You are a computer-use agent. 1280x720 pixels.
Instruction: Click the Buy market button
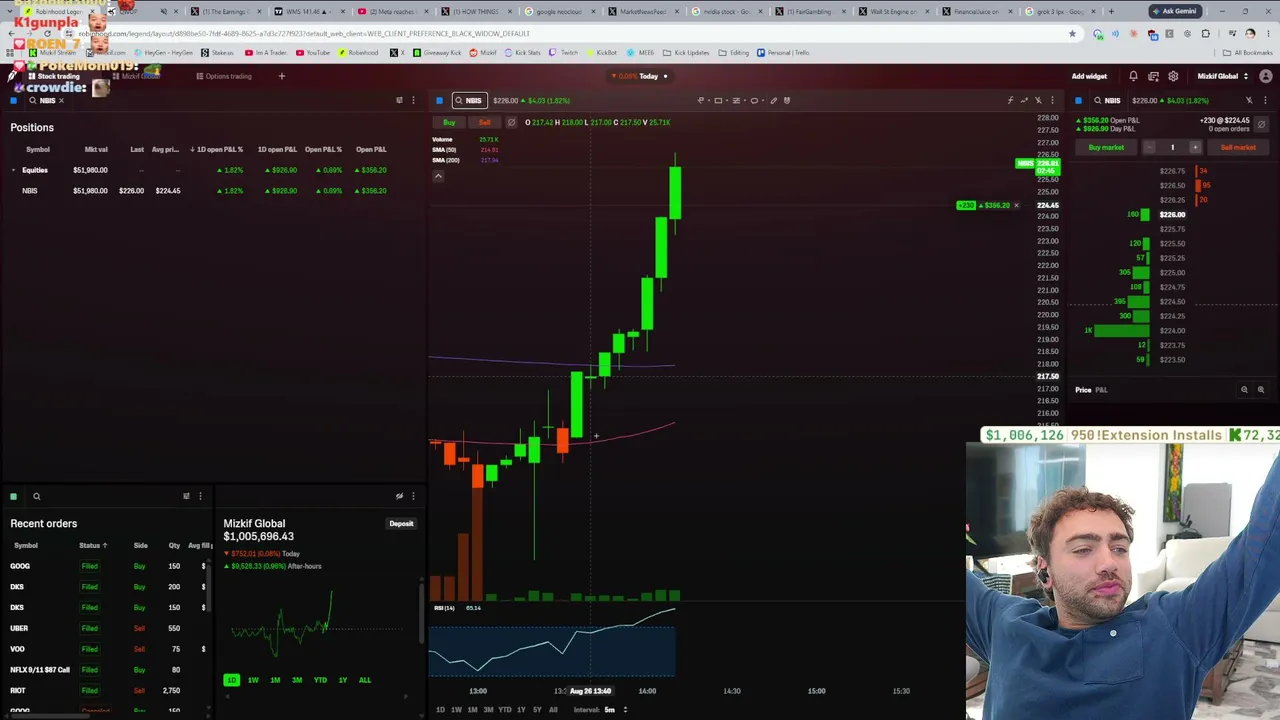1106,147
